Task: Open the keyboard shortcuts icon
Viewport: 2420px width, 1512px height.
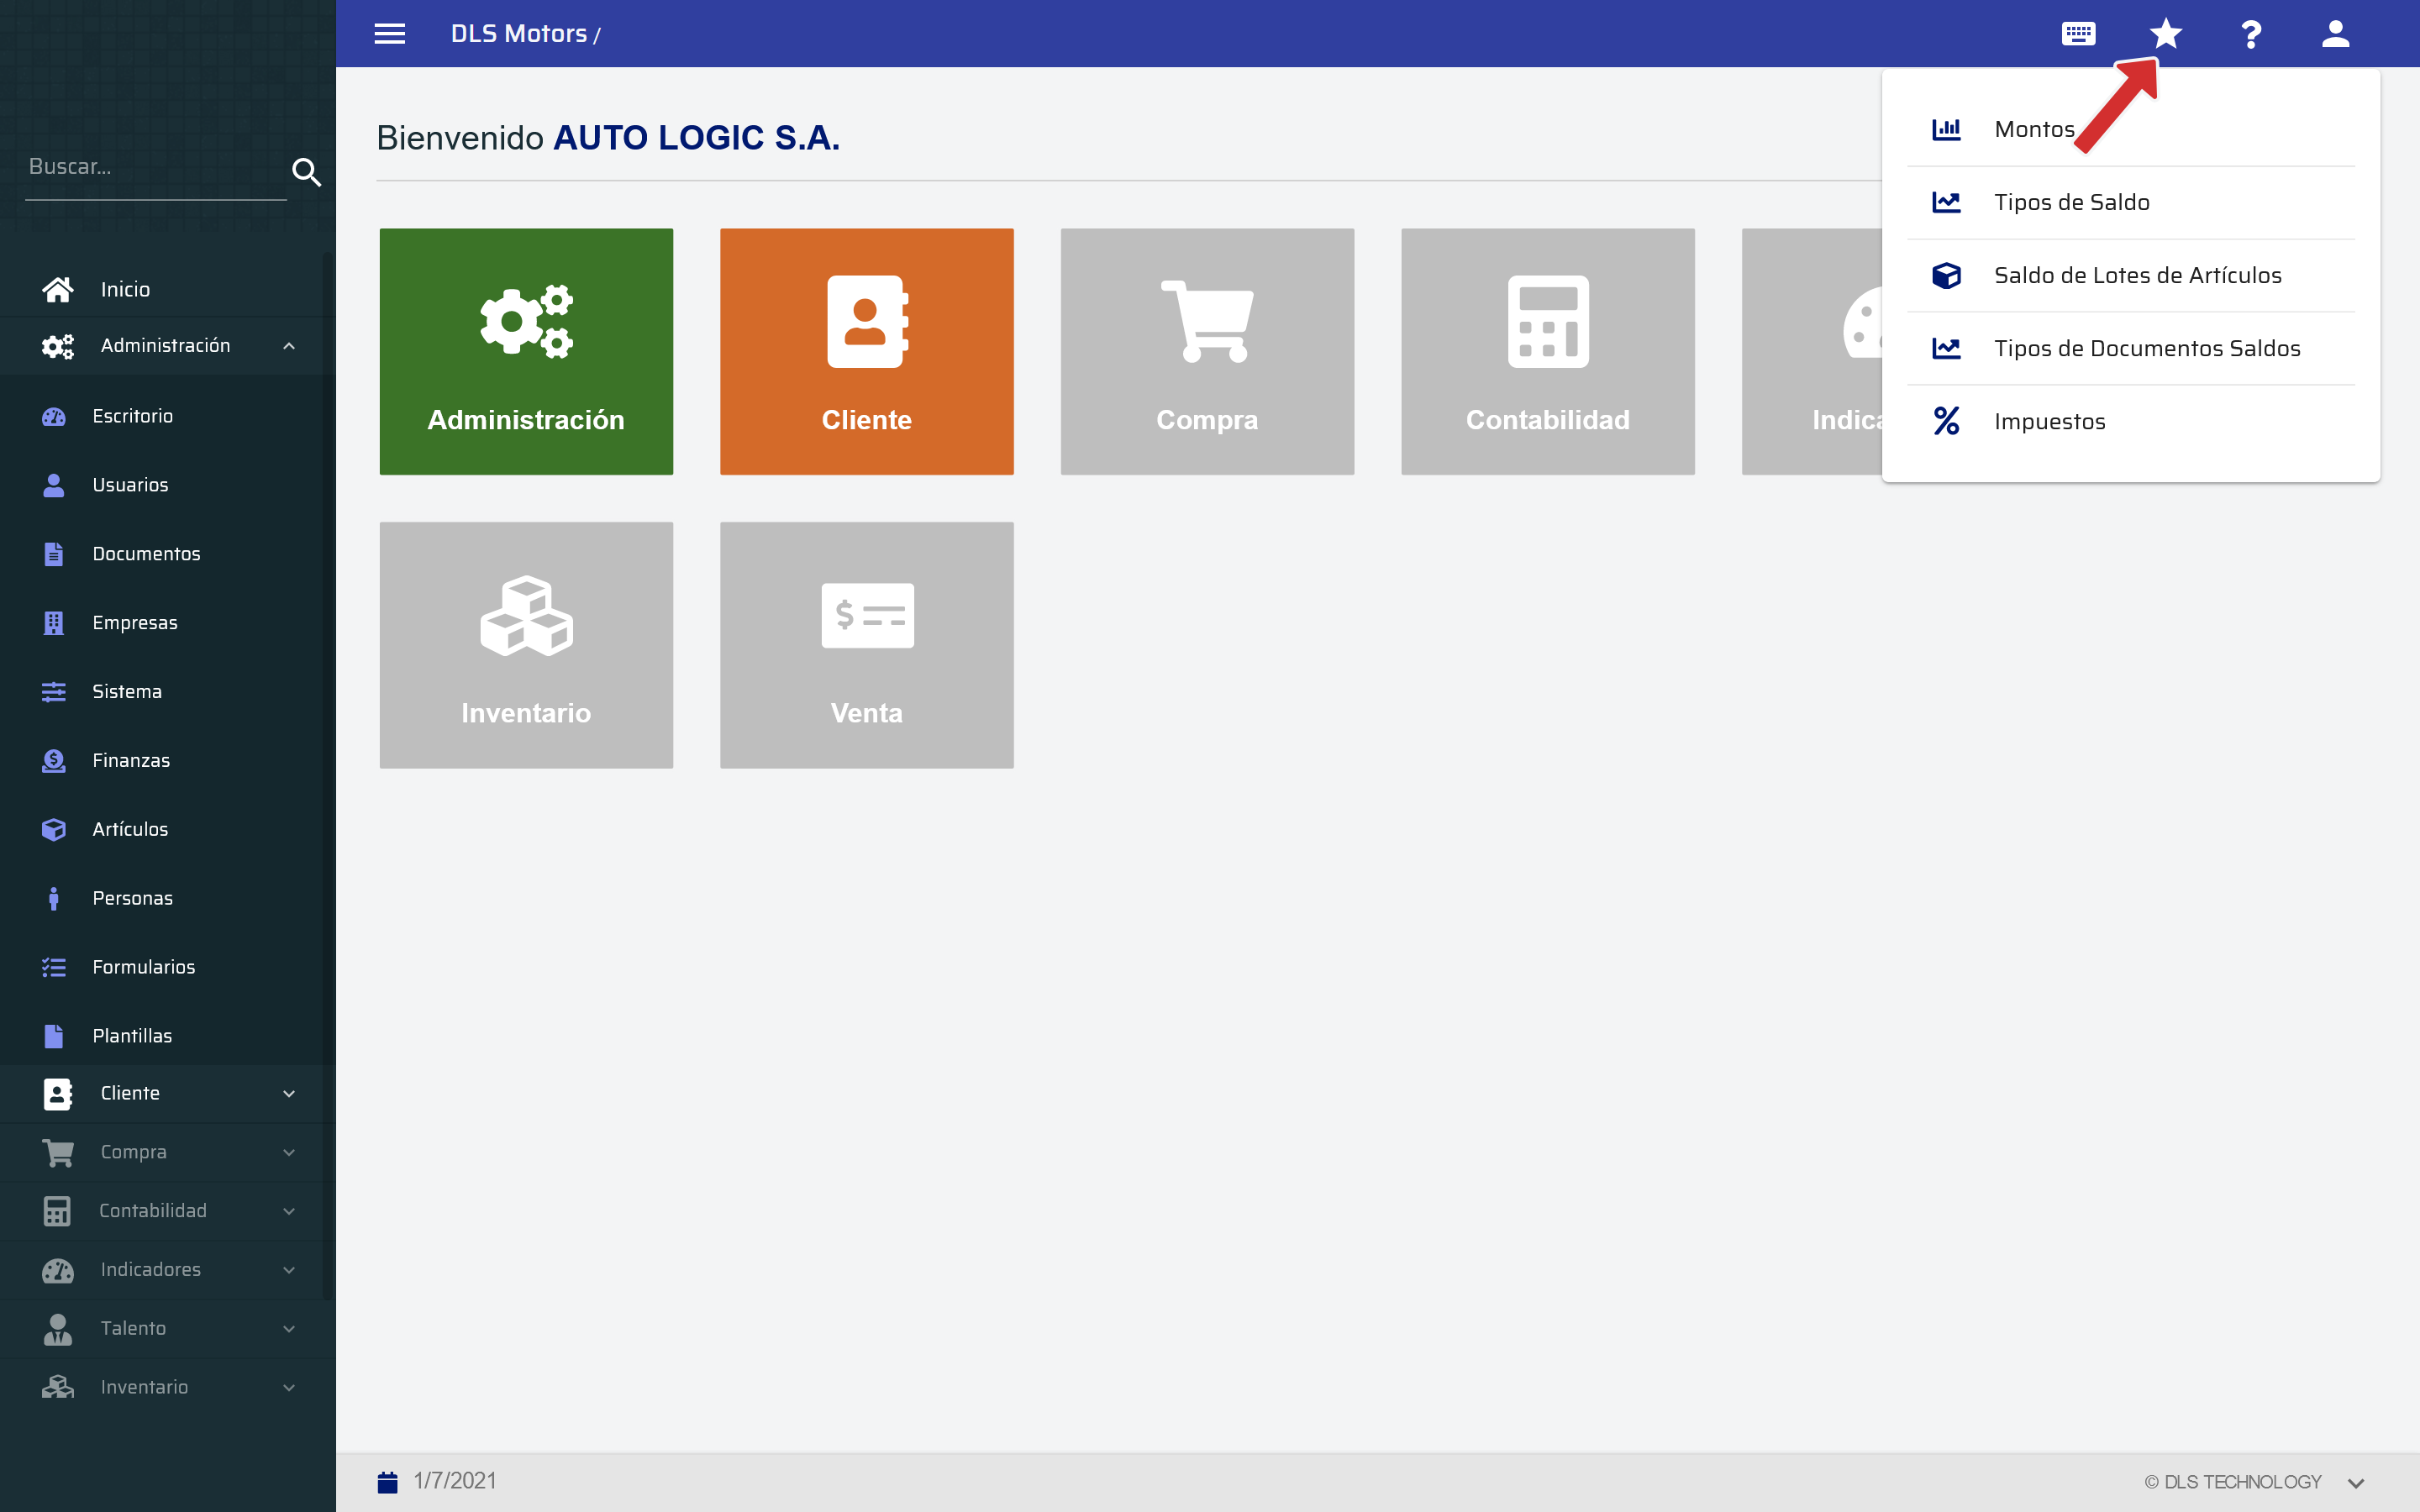Action: tap(2078, 34)
